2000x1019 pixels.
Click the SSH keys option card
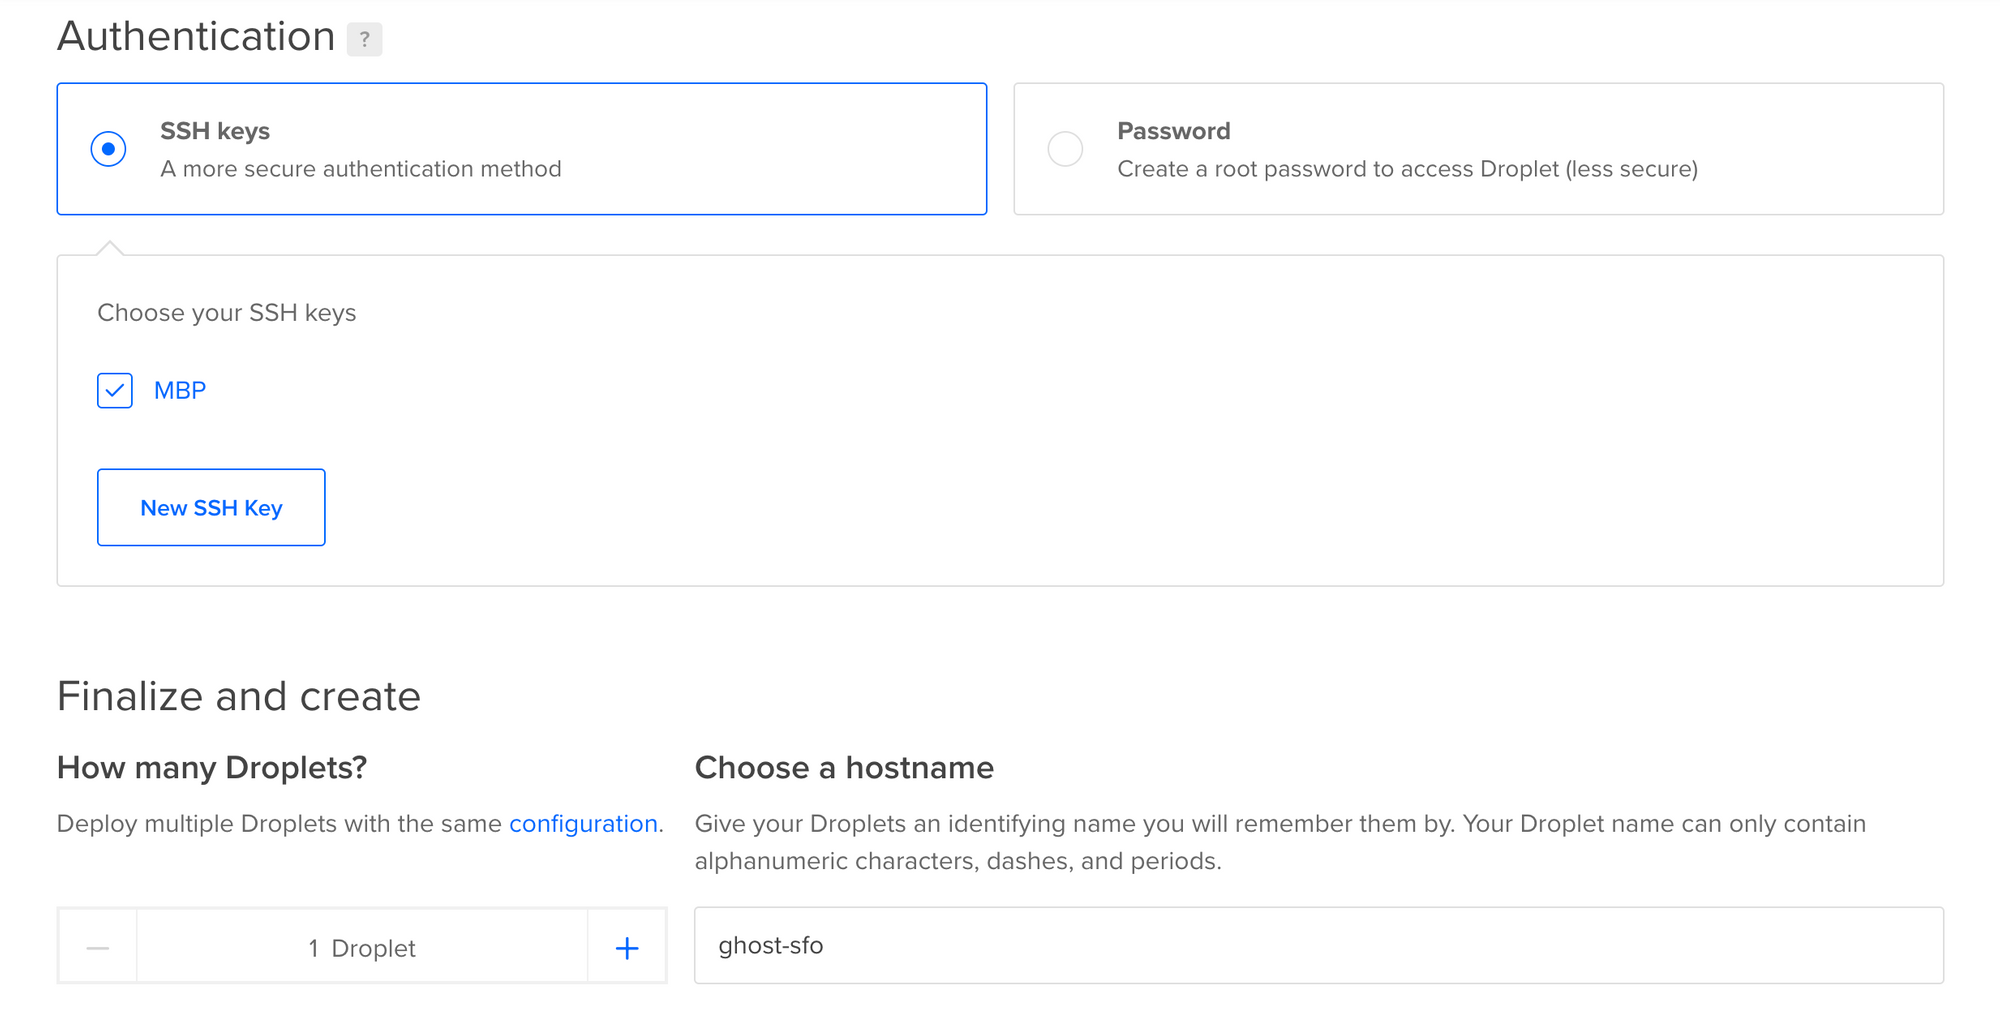pos(520,148)
